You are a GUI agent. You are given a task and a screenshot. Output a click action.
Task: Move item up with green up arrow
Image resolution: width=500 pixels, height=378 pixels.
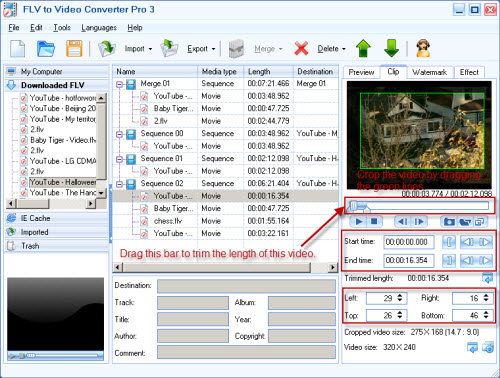click(x=363, y=49)
